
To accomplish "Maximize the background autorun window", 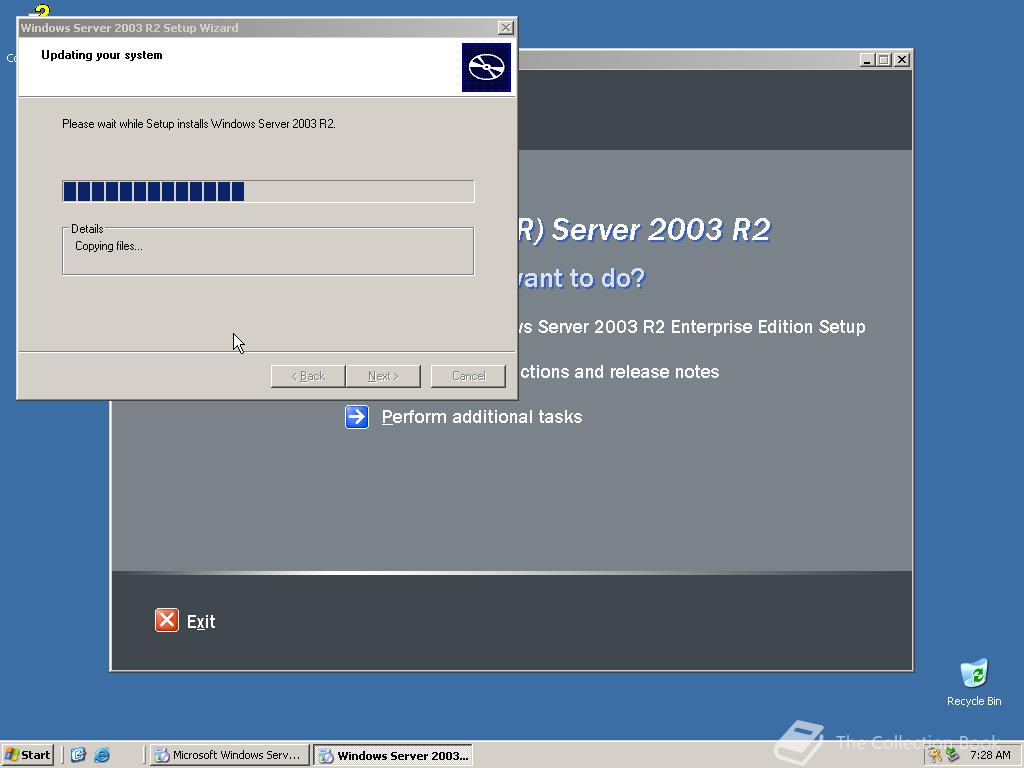I will (884, 59).
